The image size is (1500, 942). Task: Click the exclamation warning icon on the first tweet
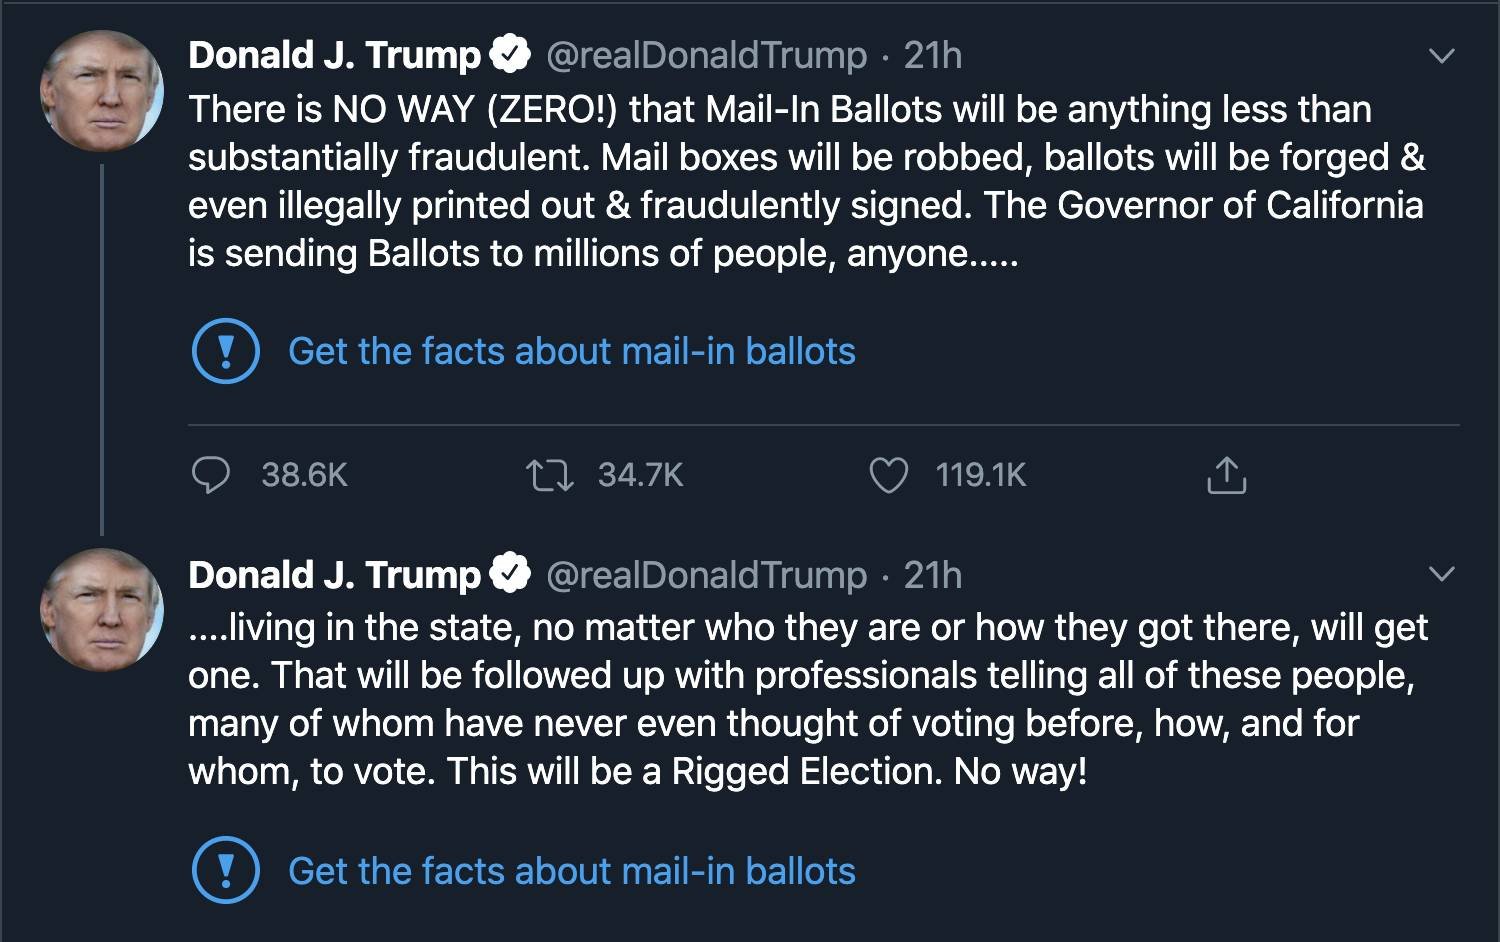coord(225,351)
